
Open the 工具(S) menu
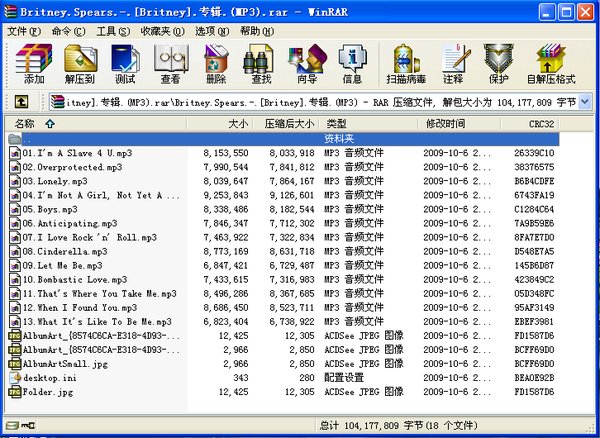click(x=113, y=31)
